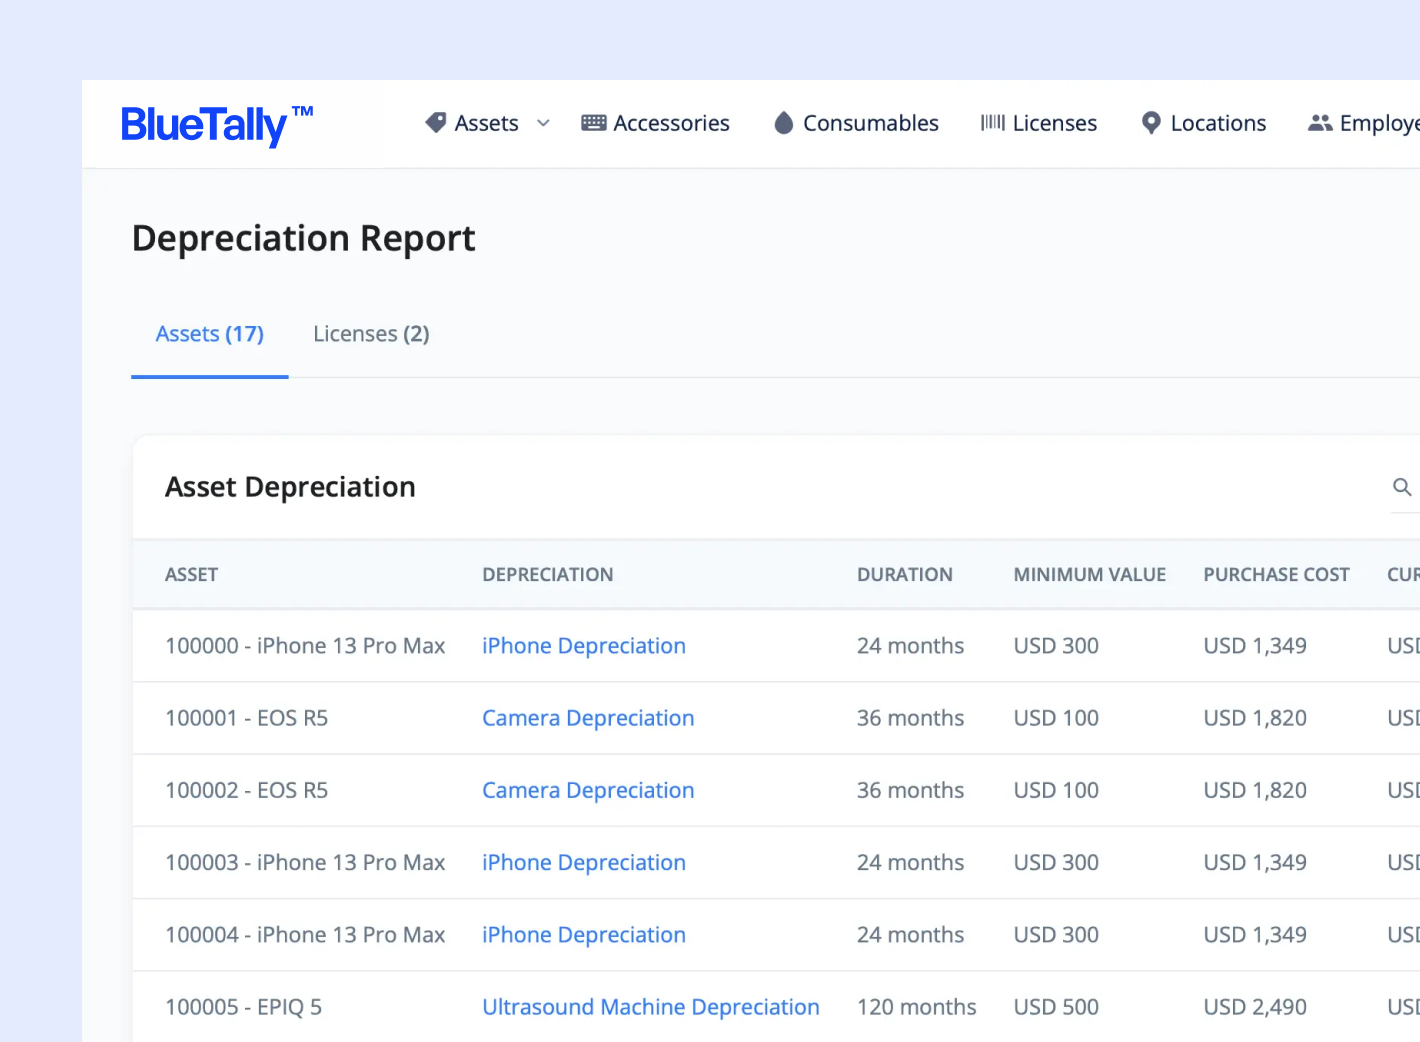Sort by the Duration column header

tap(905, 575)
